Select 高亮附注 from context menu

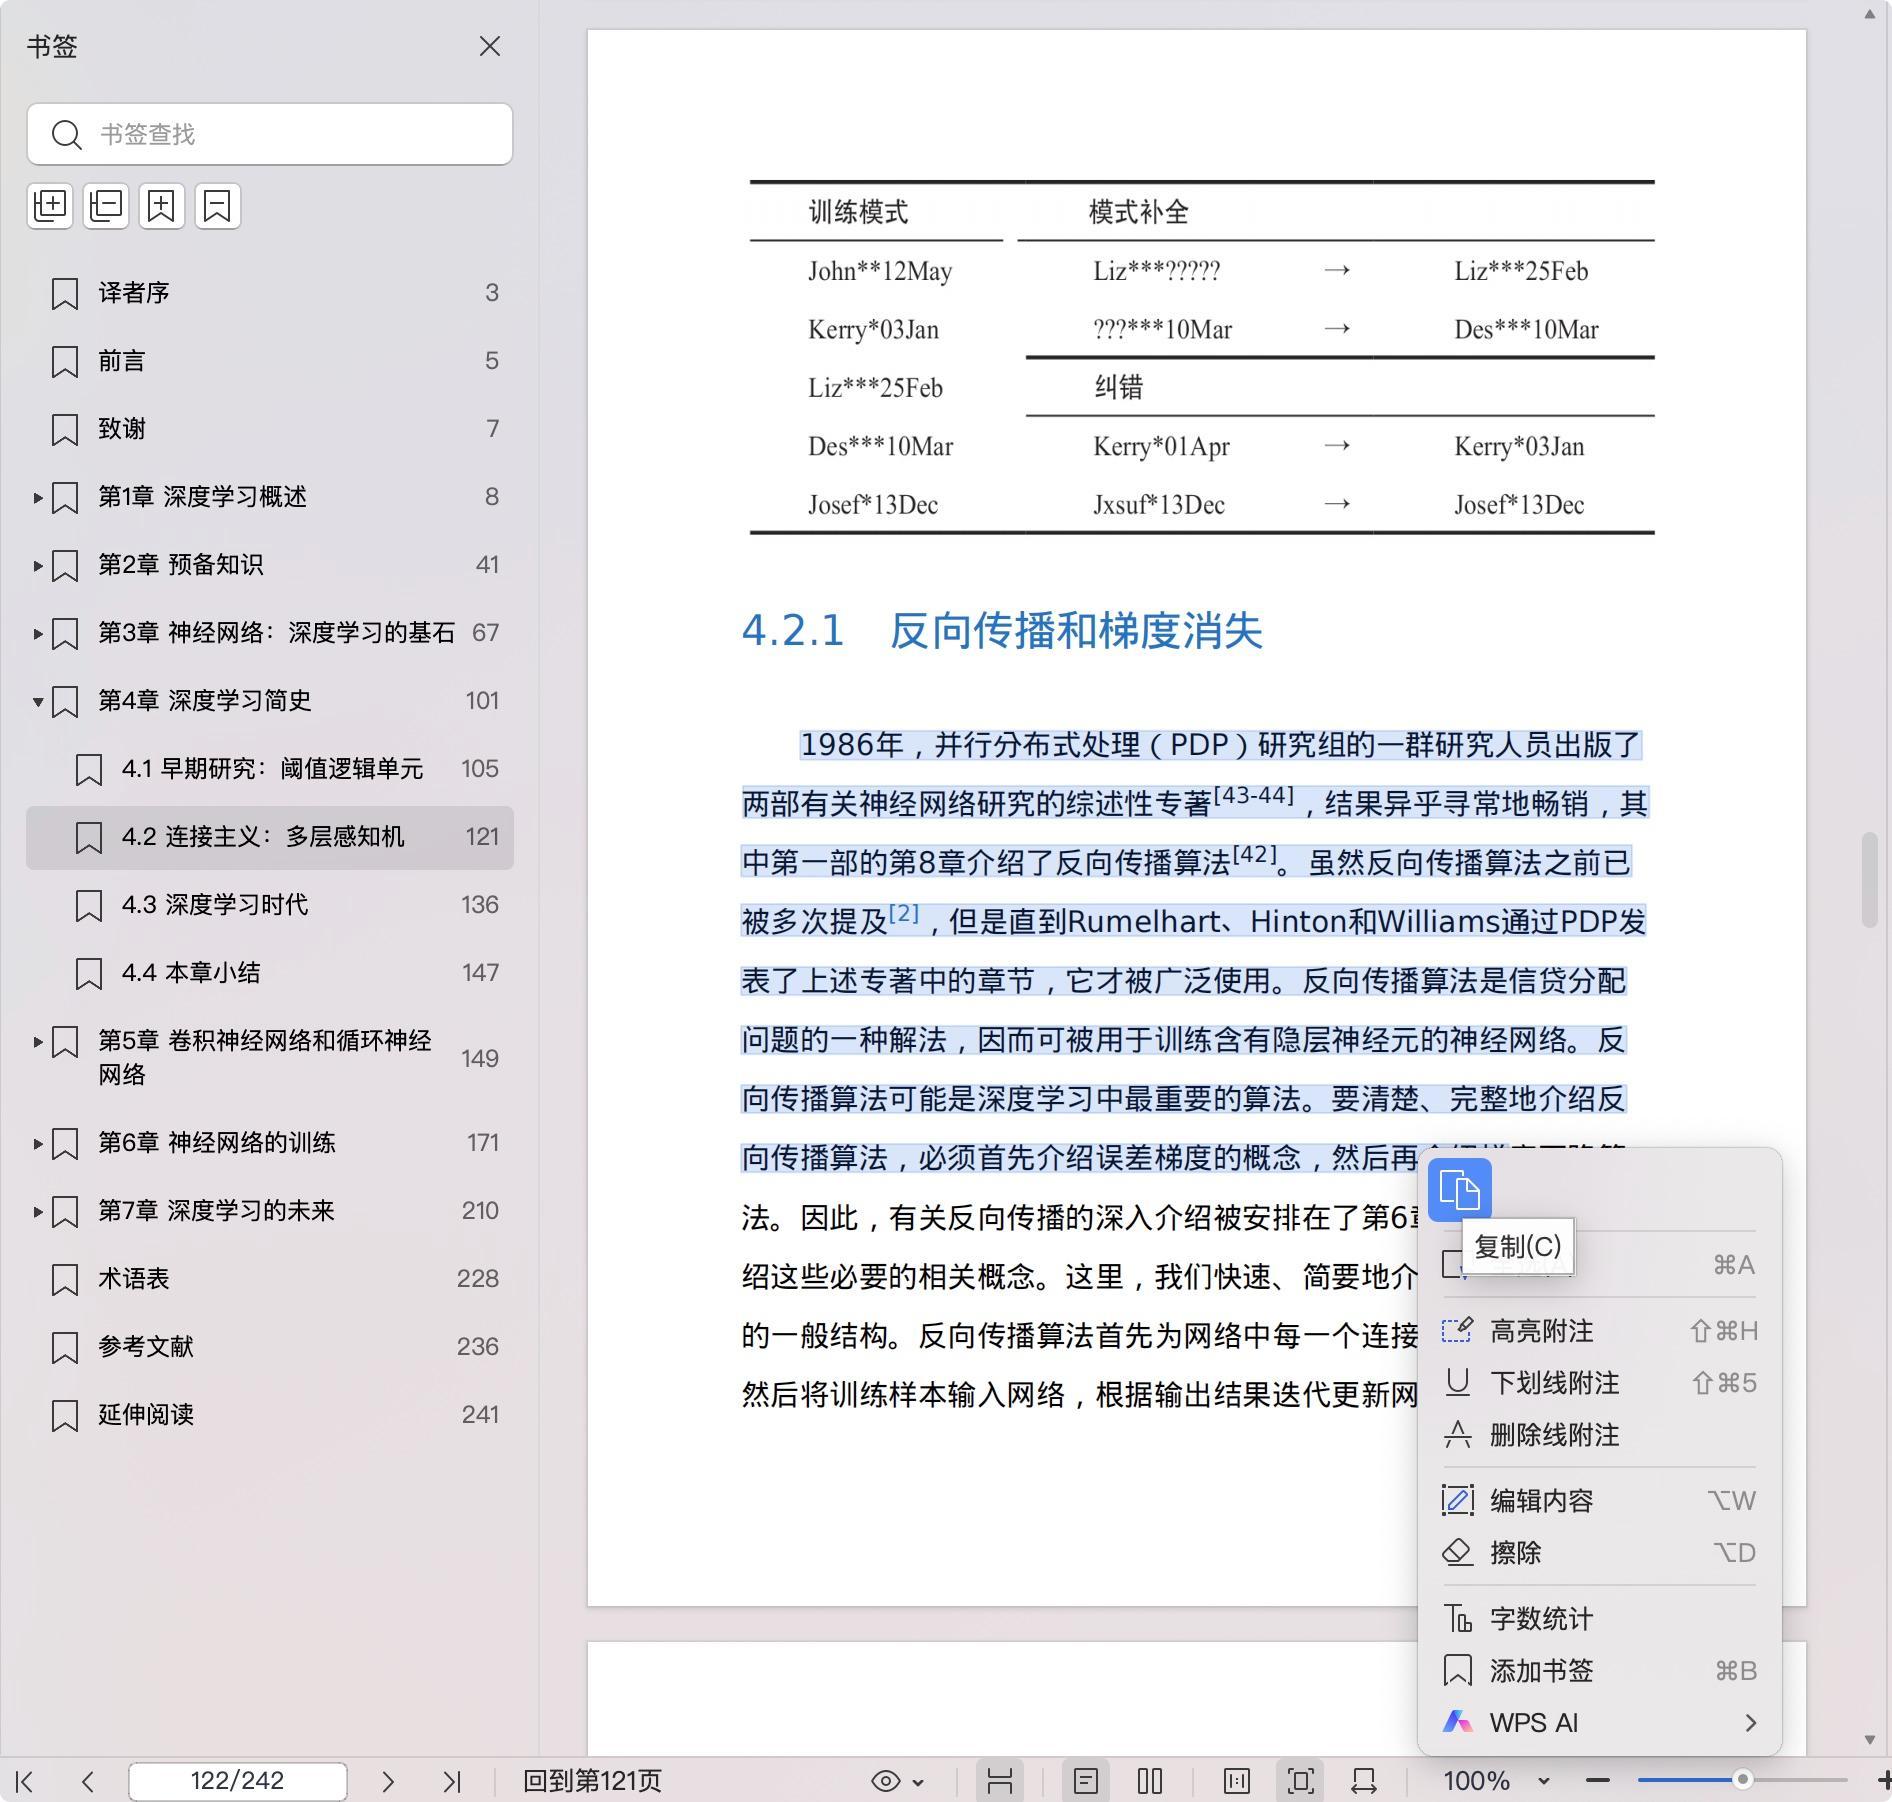pos(1541,1331)
